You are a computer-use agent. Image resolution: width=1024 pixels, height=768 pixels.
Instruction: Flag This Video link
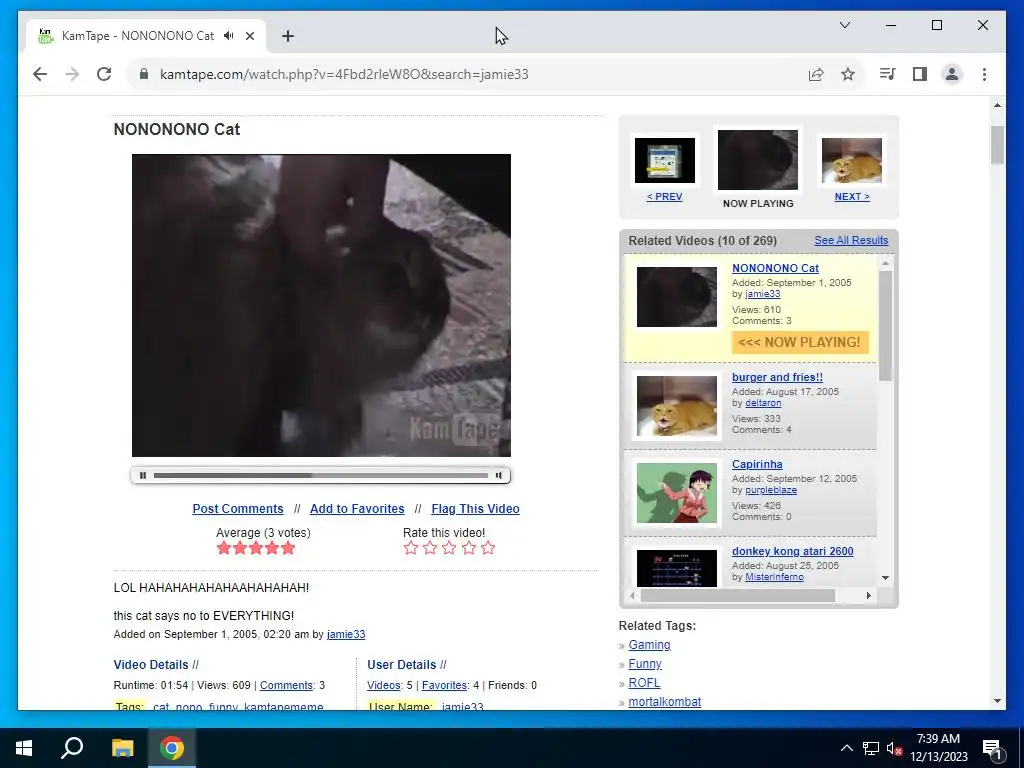475,509
